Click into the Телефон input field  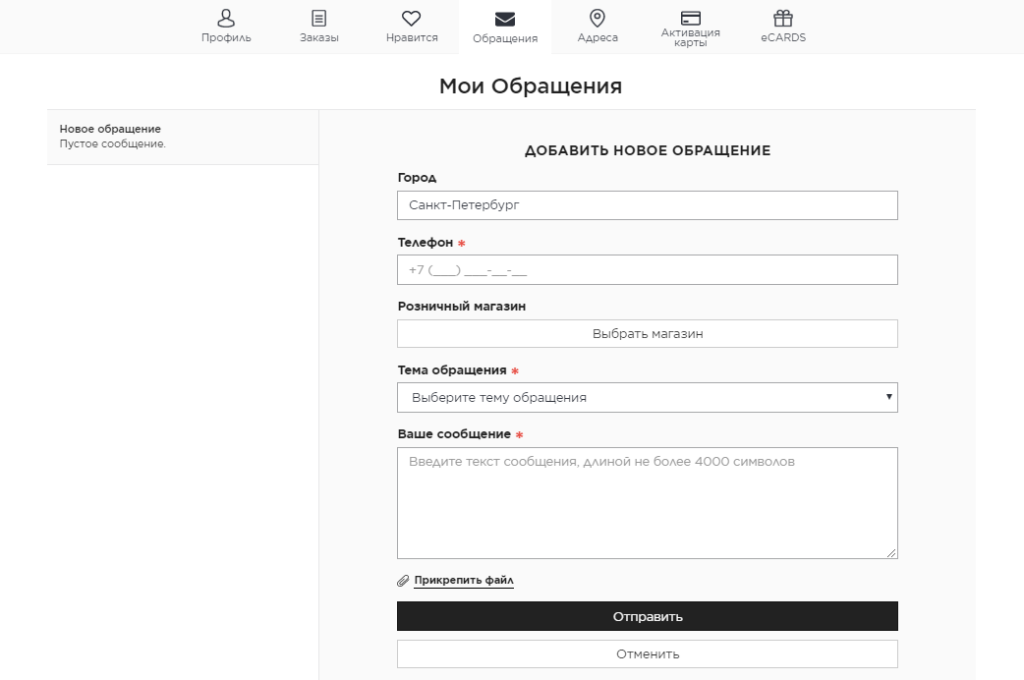coord(647,270)
